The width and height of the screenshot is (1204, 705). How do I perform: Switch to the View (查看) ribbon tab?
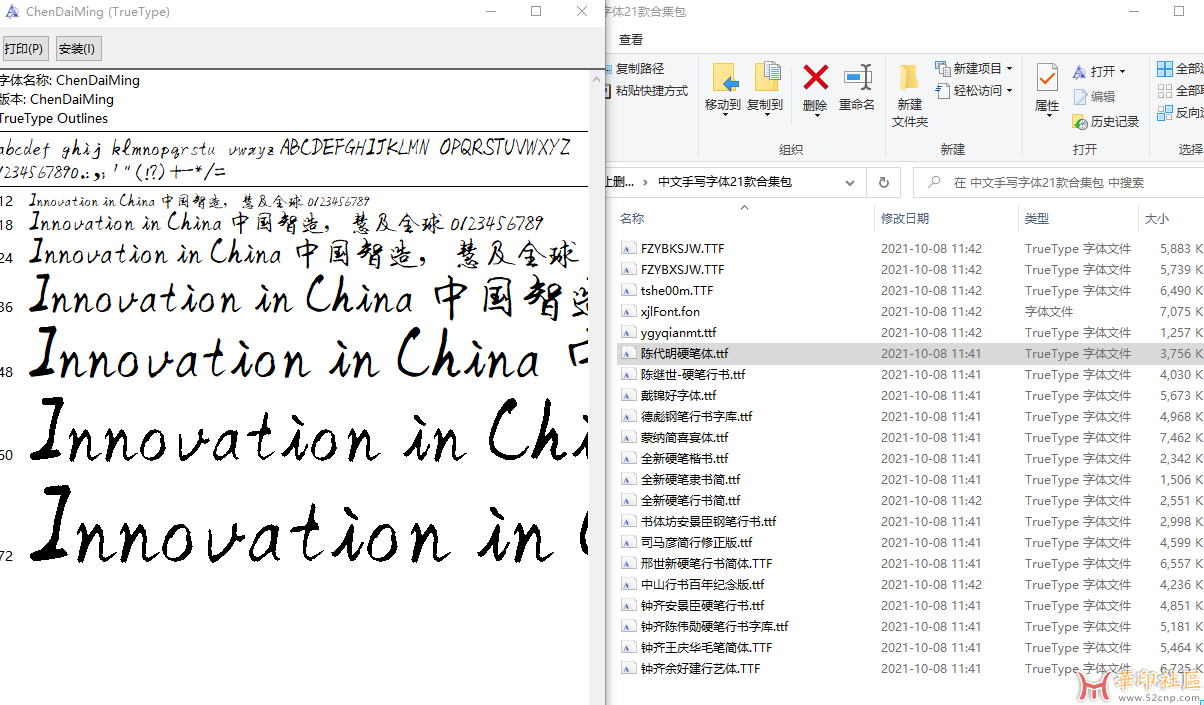tap(631, 40)
